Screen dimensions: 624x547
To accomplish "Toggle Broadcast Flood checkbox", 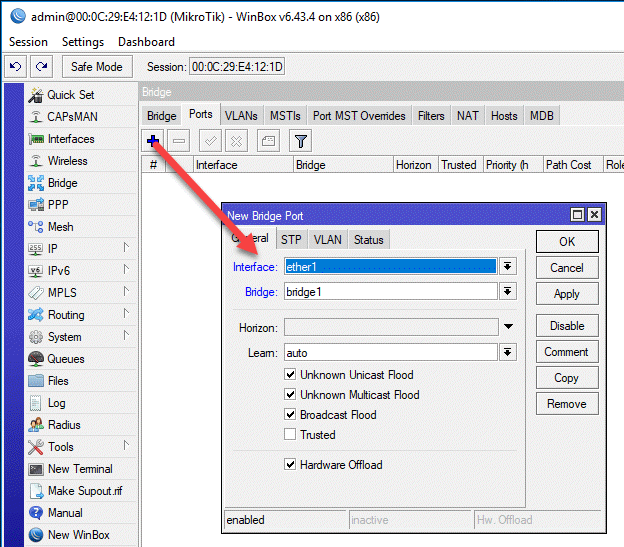I will click(290, 414).
